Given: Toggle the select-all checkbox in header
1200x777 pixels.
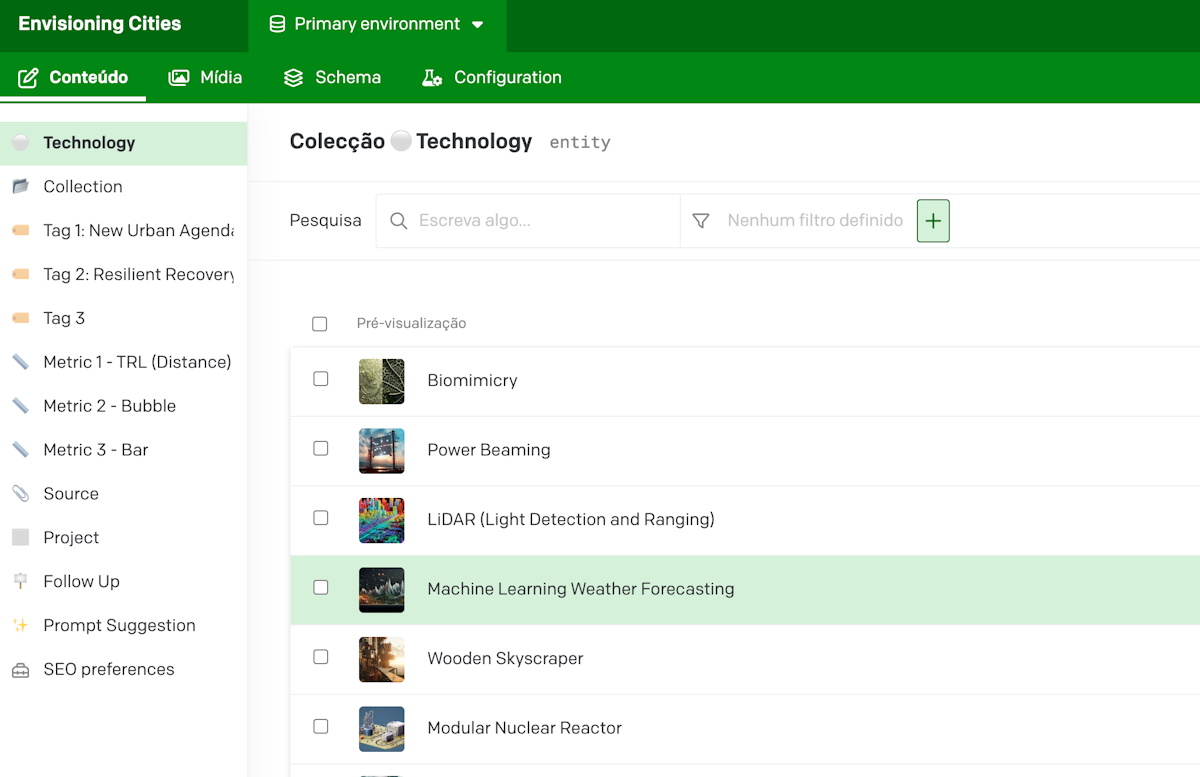Looking at the screenshot, I should pos(320,324).
